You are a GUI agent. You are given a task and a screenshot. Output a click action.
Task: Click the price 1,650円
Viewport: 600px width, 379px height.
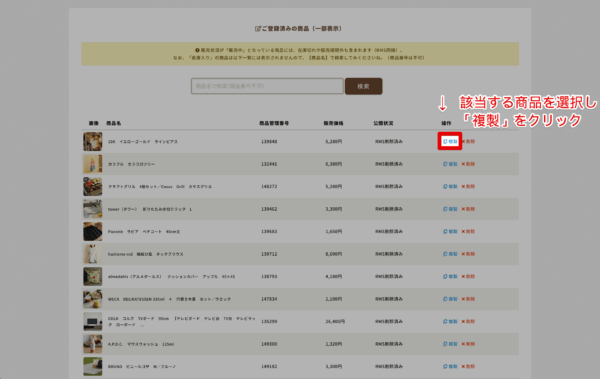[334, 232]
